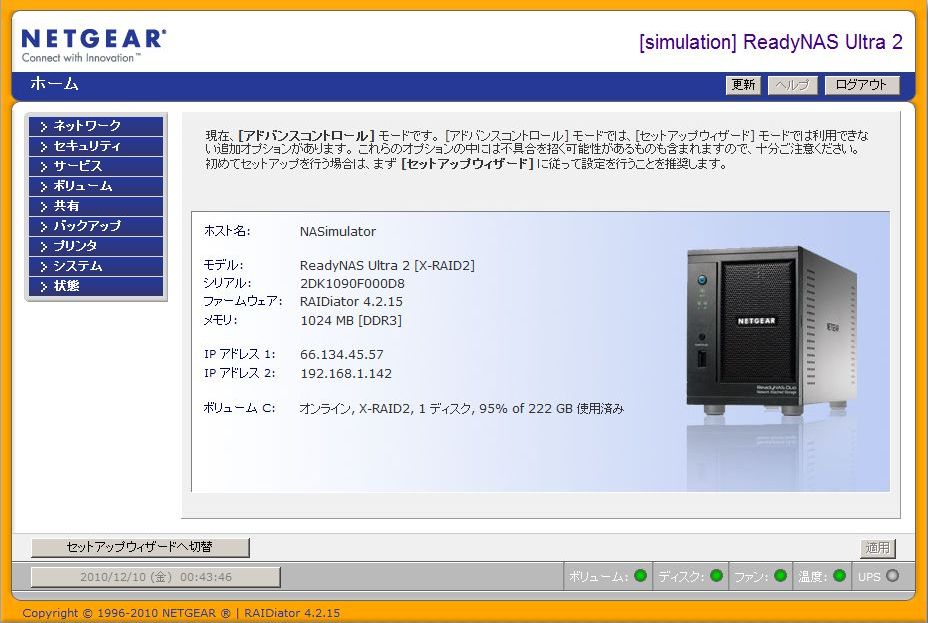Expand the ネットワーク menu section

click(x=96, y=126)
